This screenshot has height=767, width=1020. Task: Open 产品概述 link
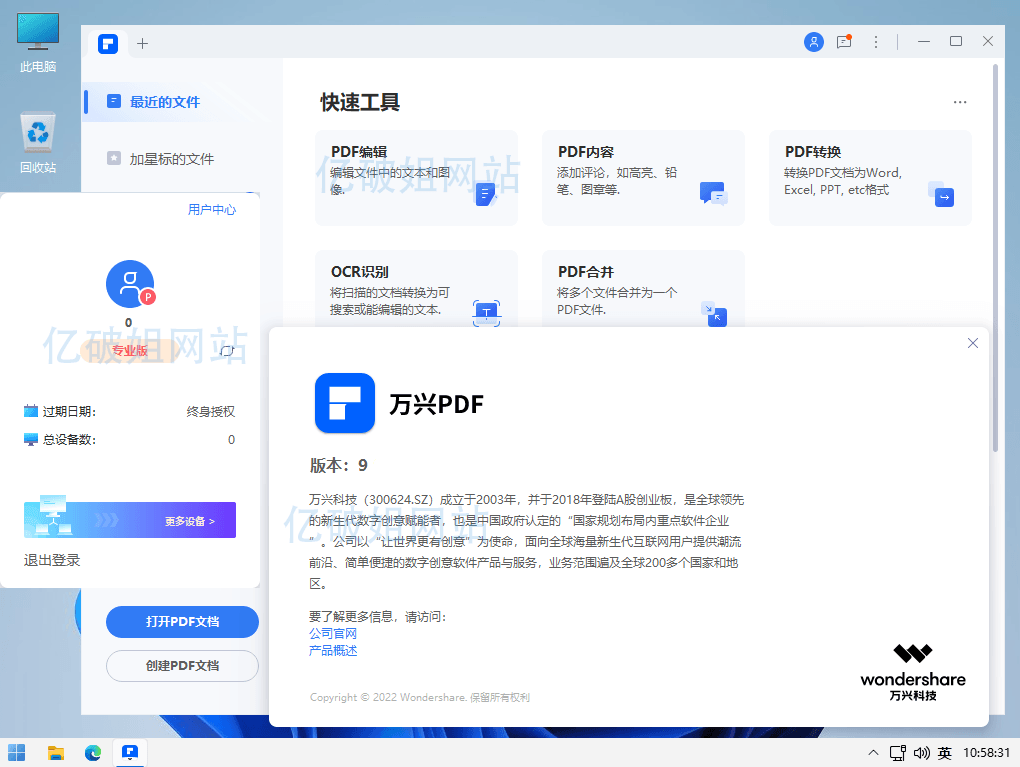coord(333,651)
